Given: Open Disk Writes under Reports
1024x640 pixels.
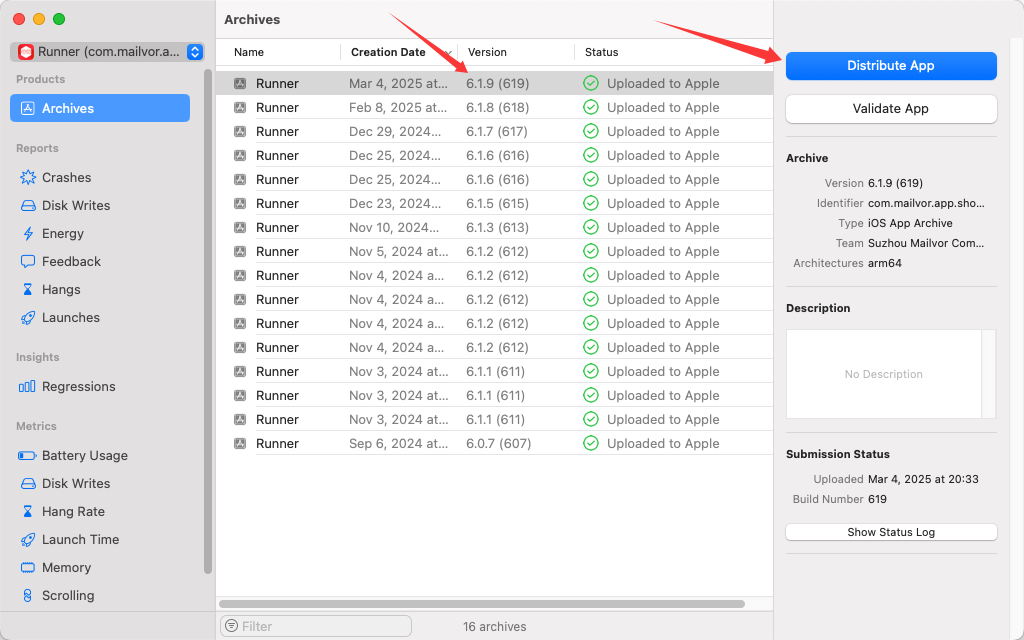Looking at the screenshot, I should click(76, 206).
